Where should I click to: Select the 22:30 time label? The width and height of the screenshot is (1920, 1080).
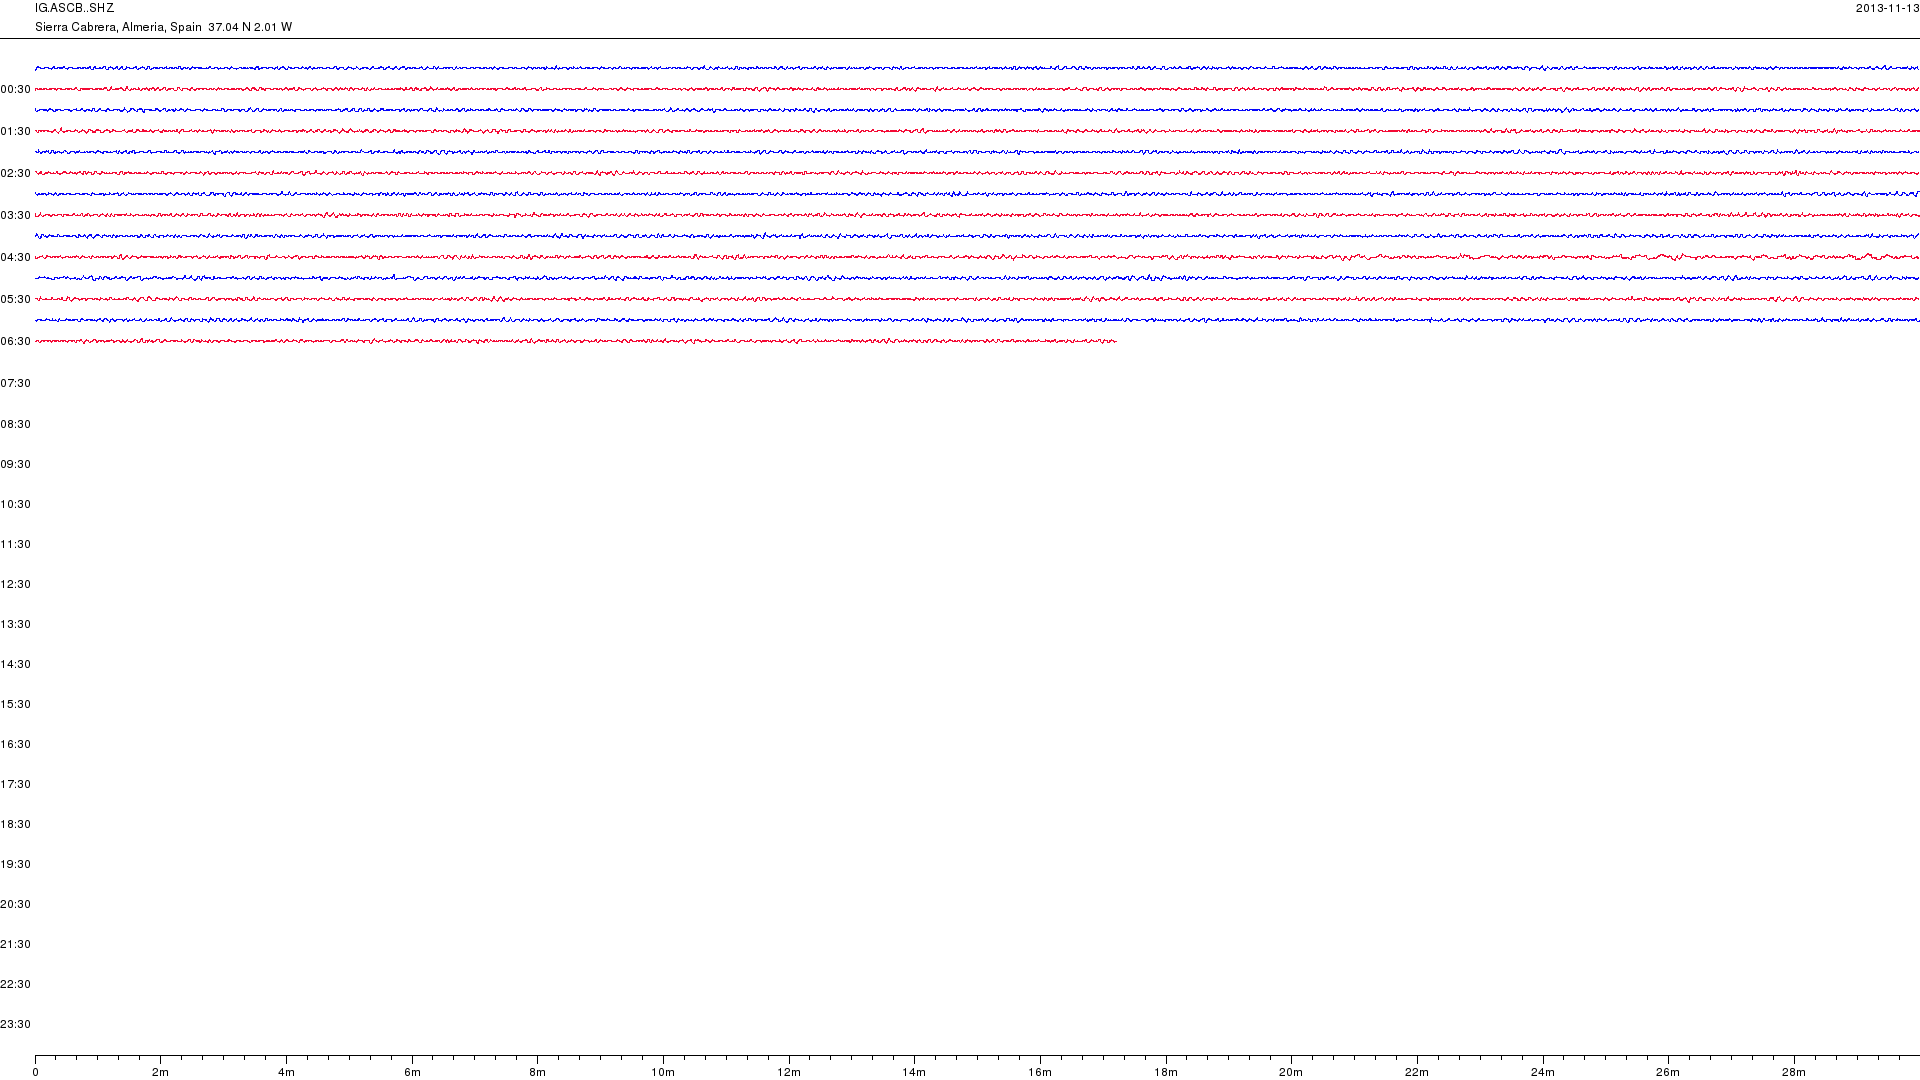[x=15, y=984]
